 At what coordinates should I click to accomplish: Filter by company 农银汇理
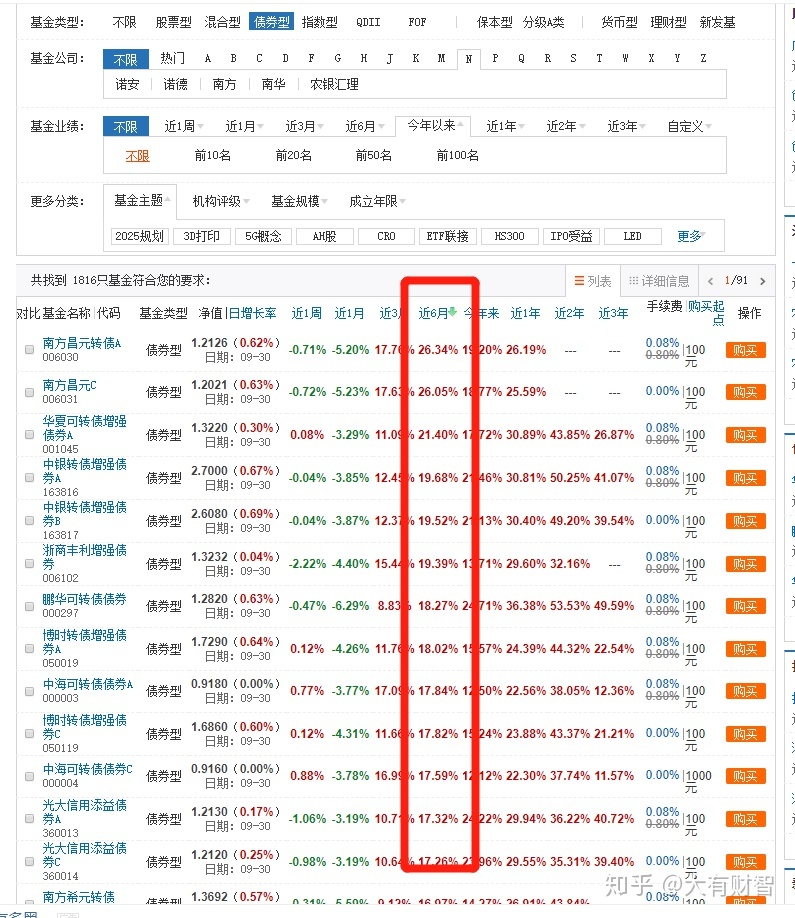tap(334, 84)
